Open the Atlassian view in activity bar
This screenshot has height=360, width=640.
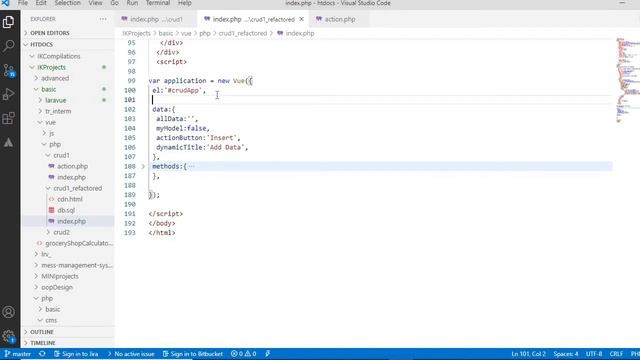tap(9, 142)
